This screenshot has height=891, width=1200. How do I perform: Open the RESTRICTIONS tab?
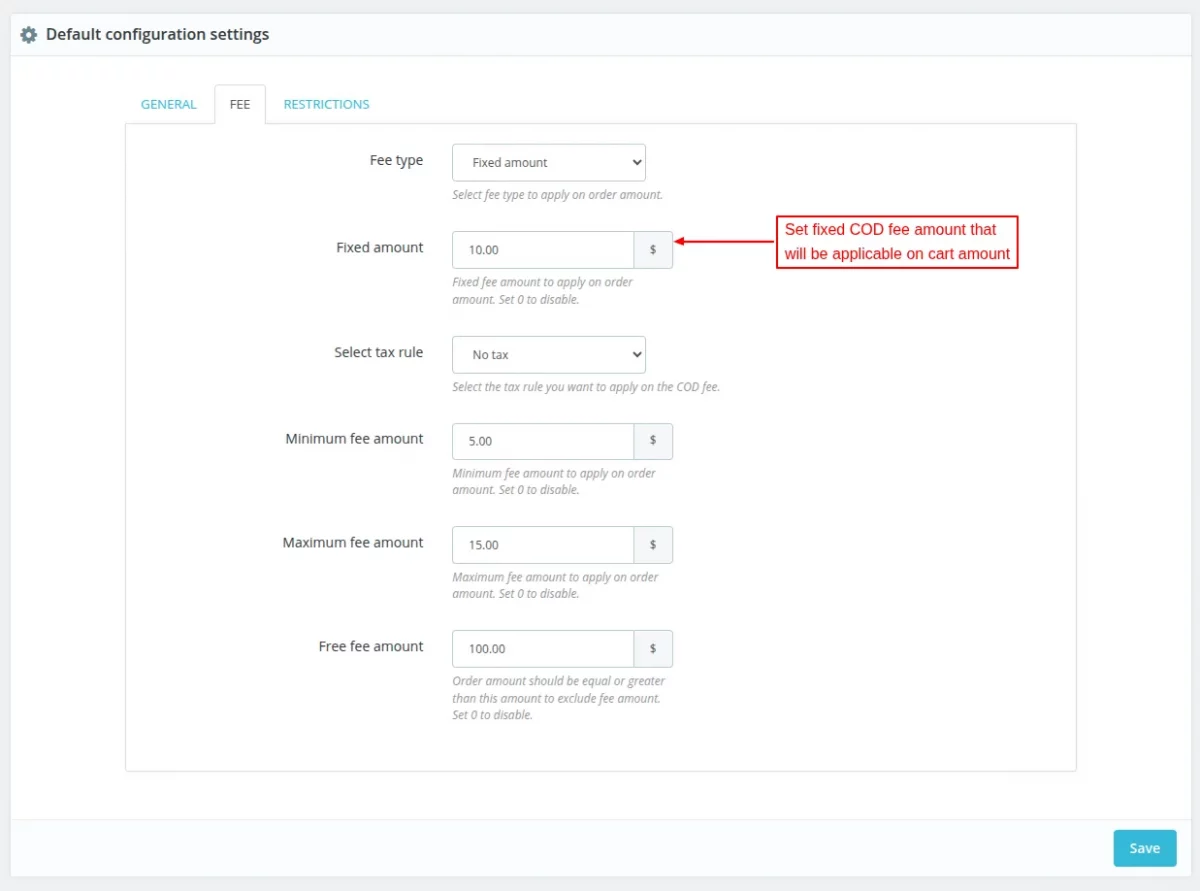[x=326, y=104]
